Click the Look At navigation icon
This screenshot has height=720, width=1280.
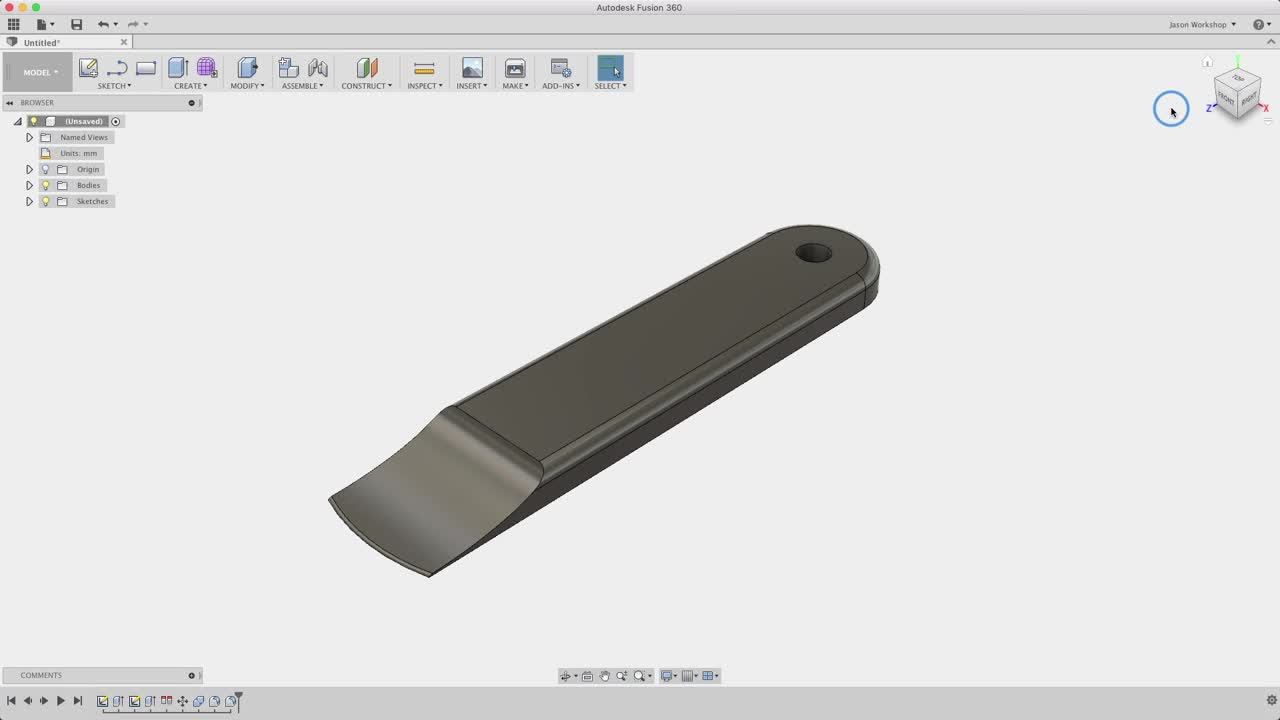click(x=587, y=676)
